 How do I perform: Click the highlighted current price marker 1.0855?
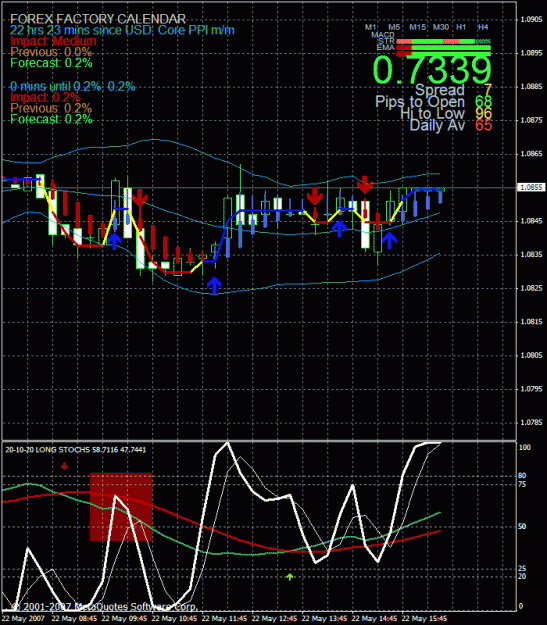(x=531, y=187)
